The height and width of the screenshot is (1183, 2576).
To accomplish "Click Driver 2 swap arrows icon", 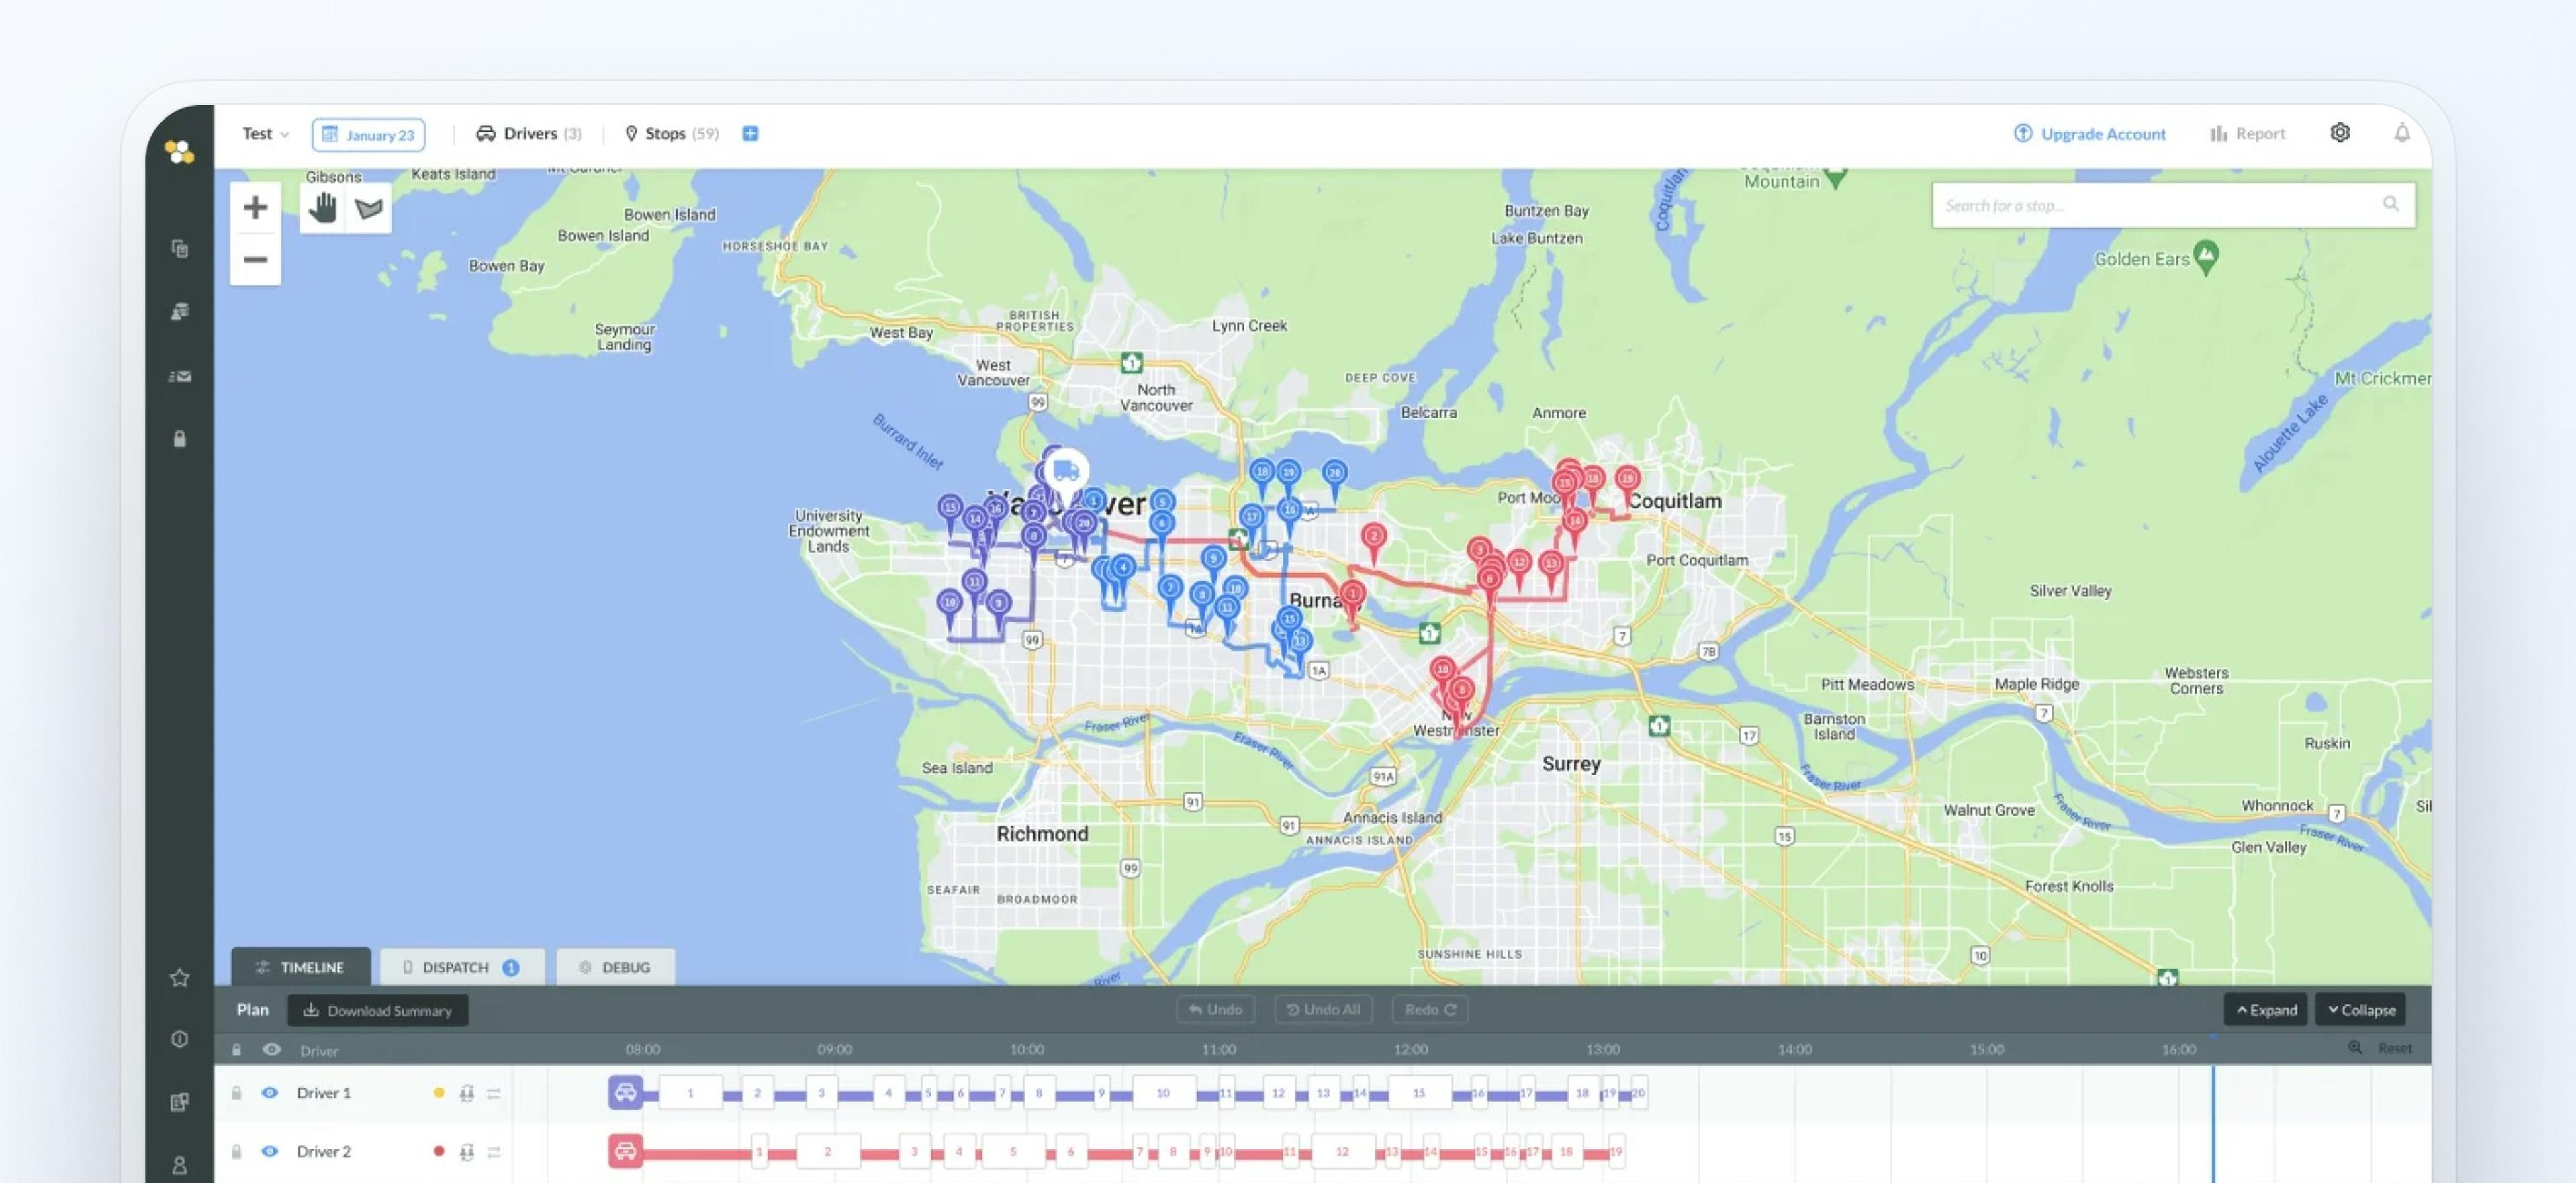I will coord(494,1152).
